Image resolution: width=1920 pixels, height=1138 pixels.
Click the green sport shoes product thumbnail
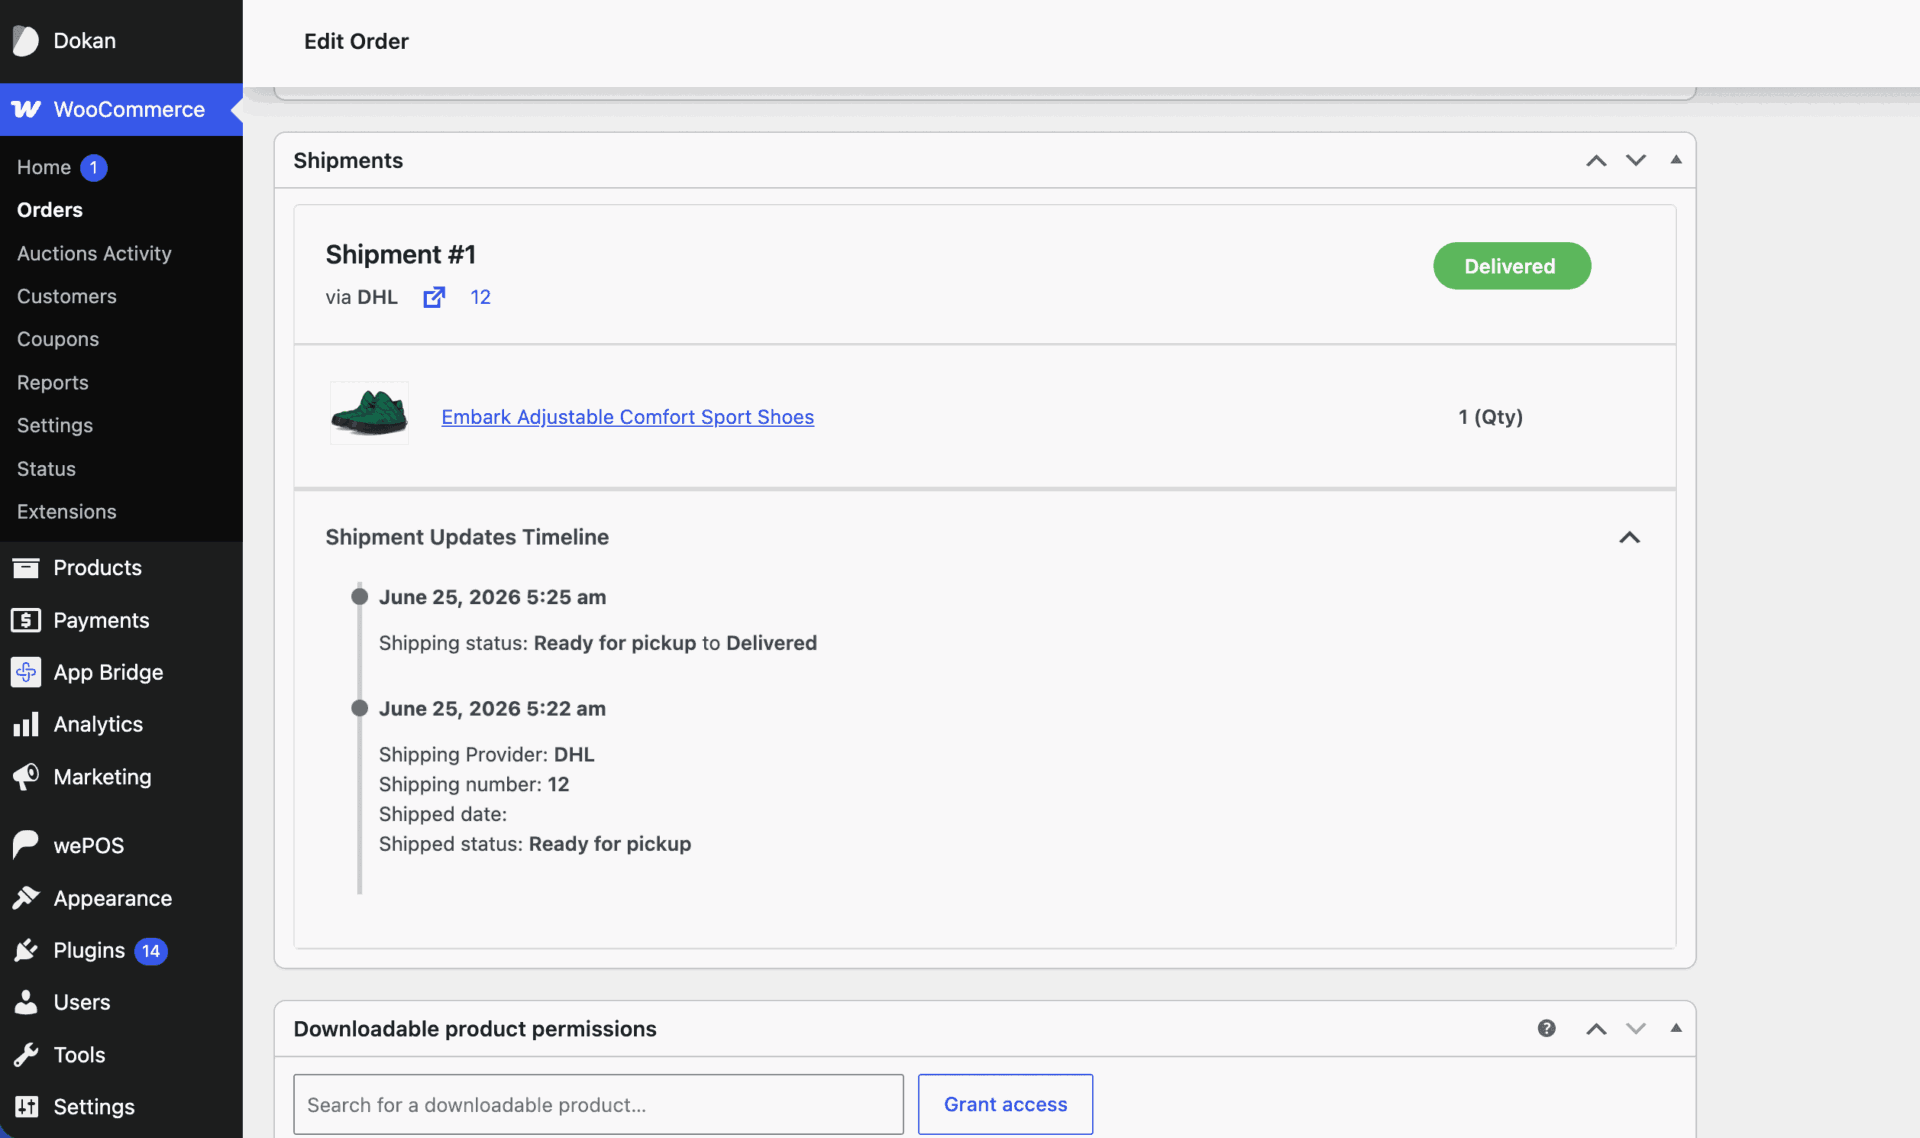coord(369,413)
